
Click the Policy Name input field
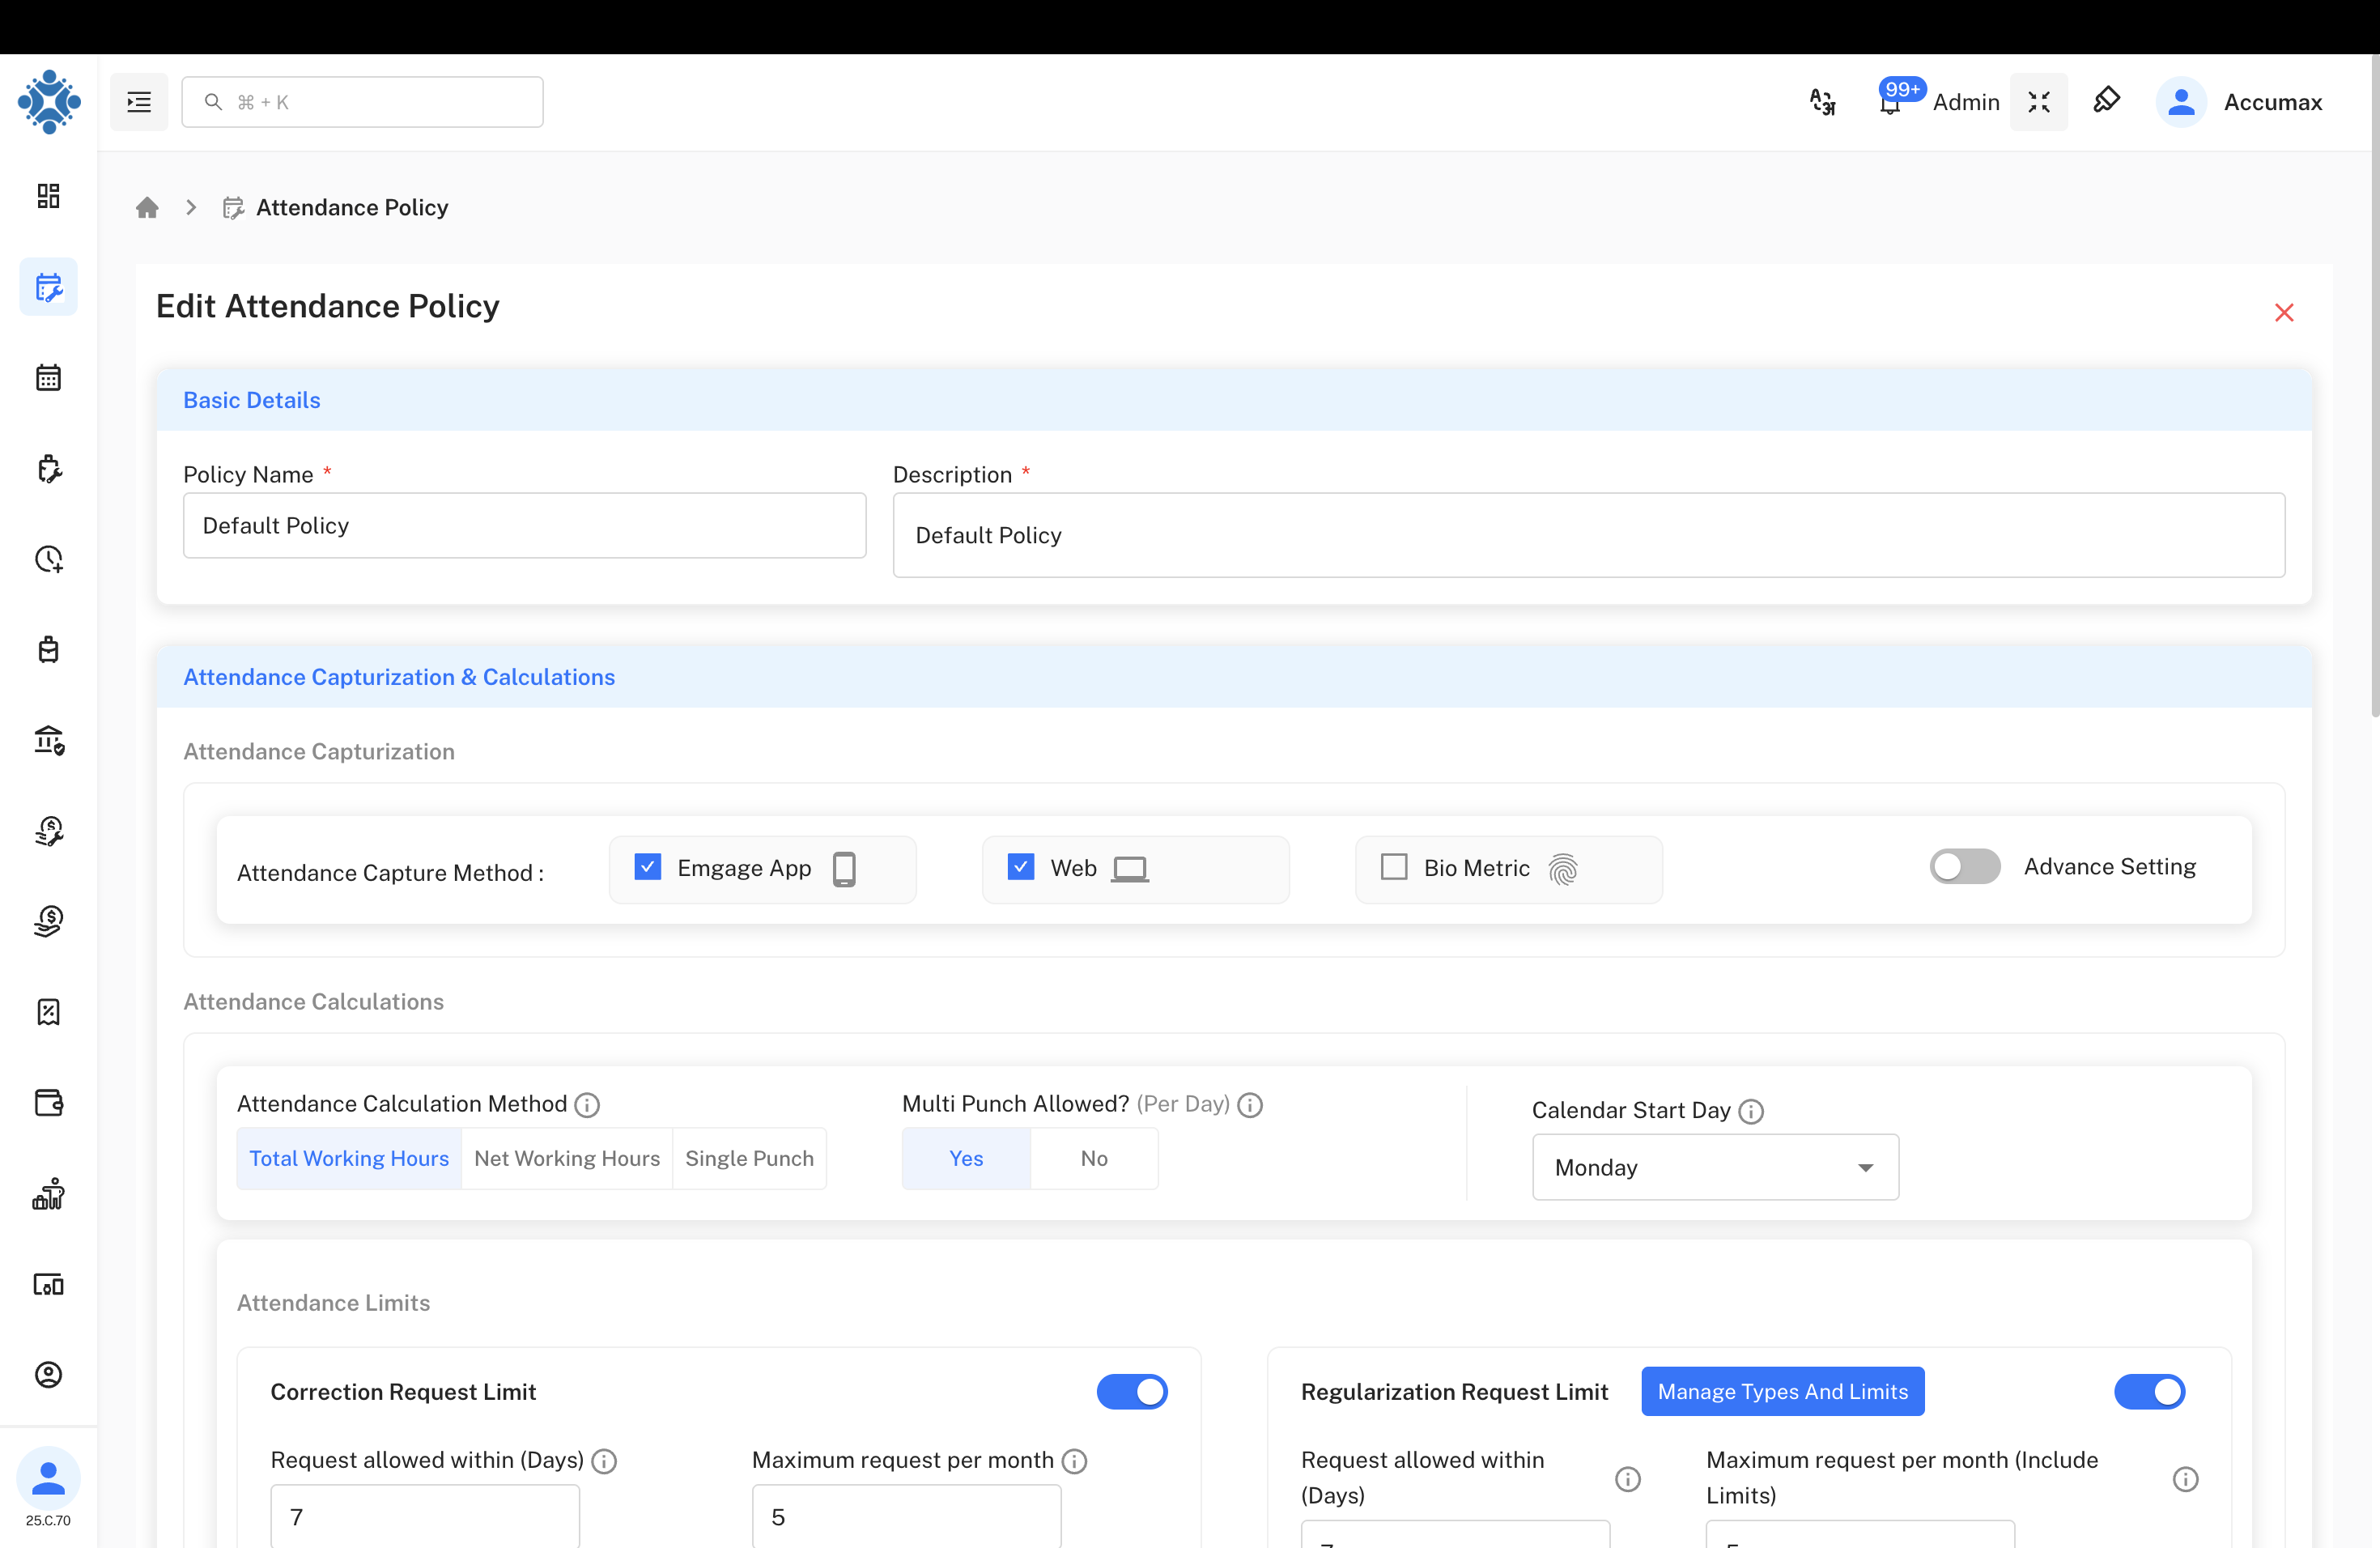point(524,526)
